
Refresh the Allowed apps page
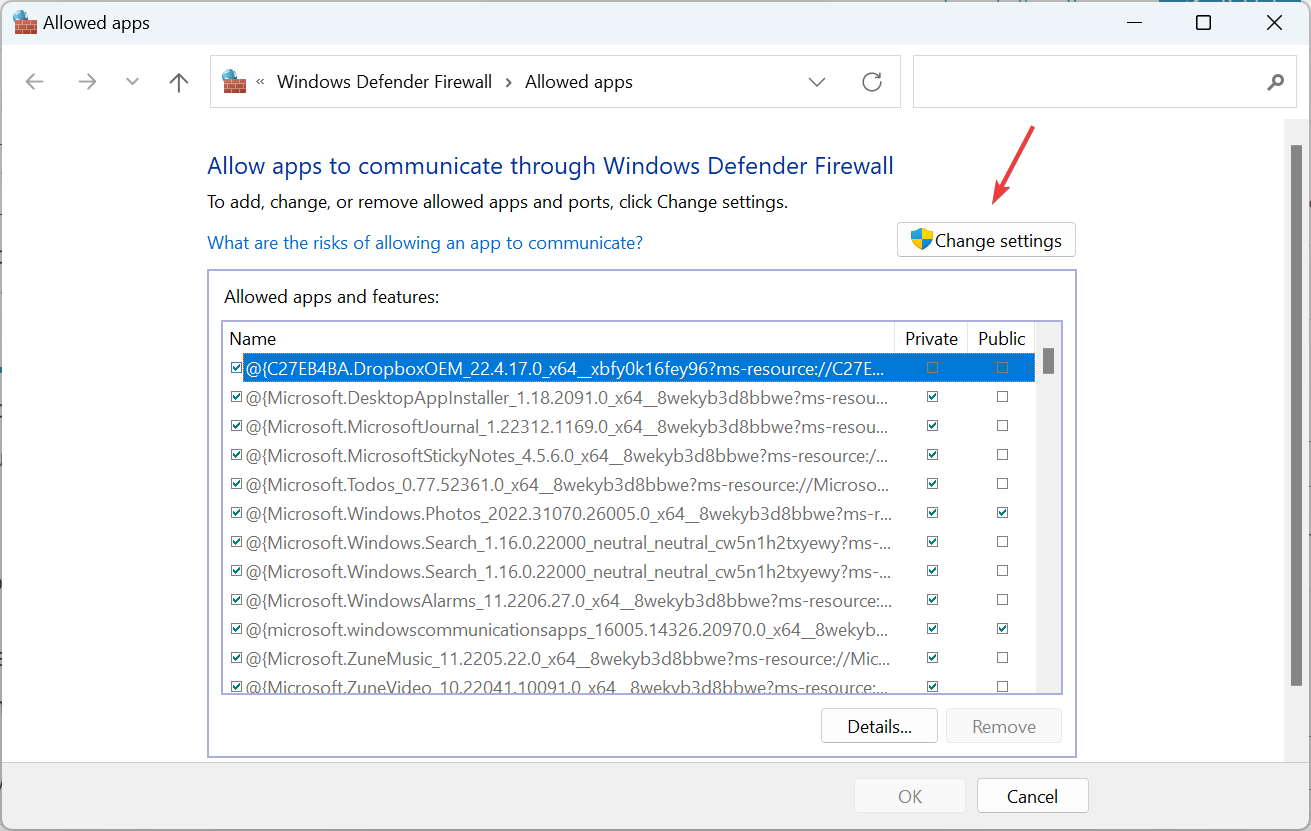pyautogui.click(x=872, y=82)
